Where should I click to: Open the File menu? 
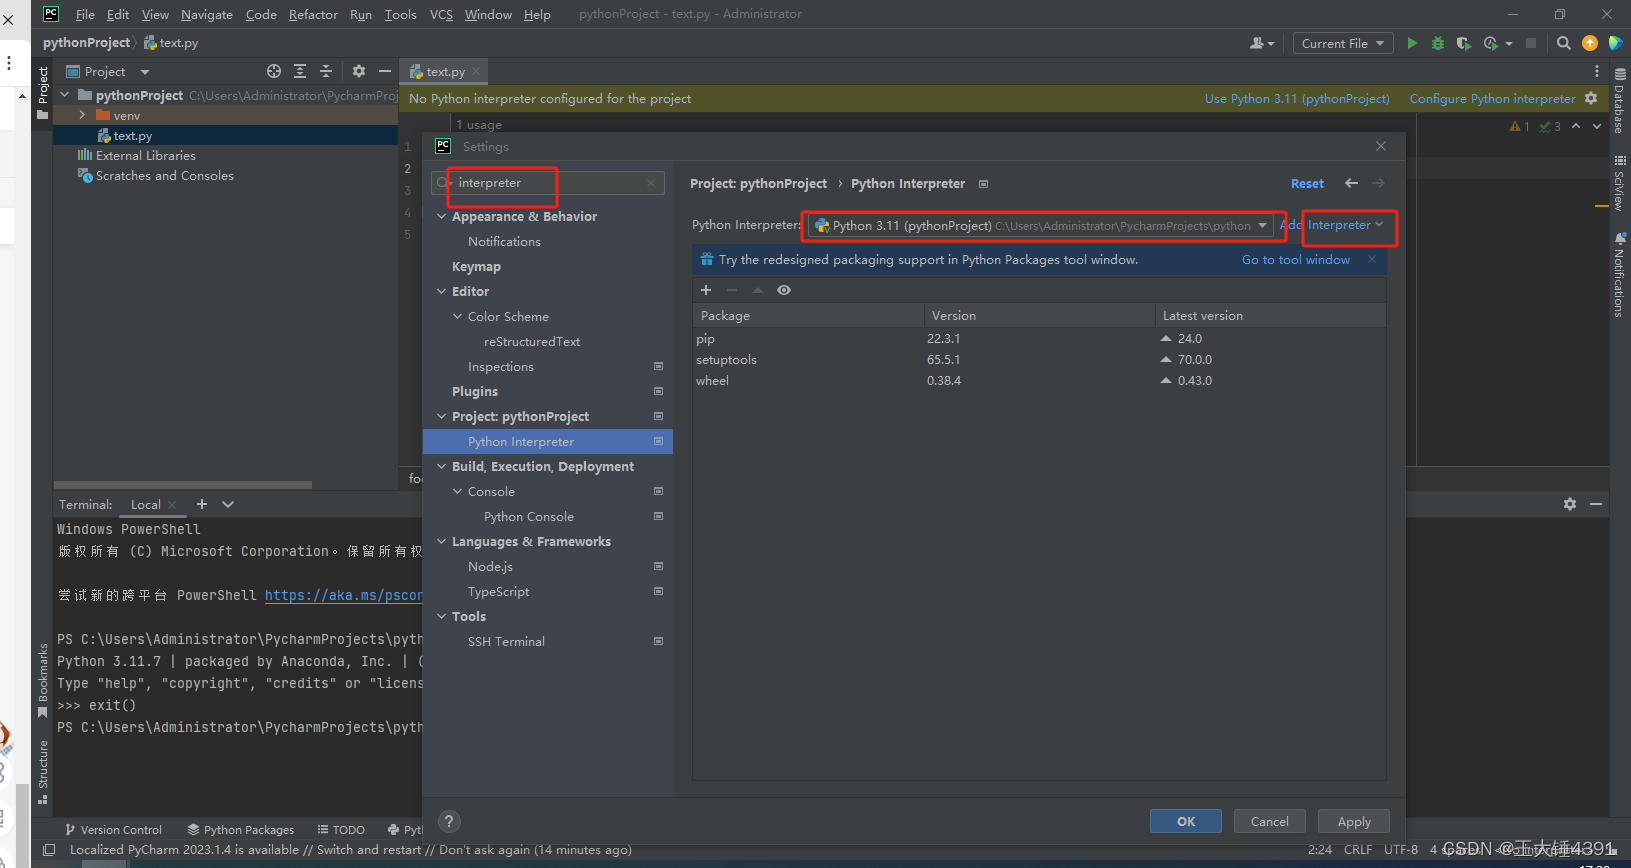(85, 14)
